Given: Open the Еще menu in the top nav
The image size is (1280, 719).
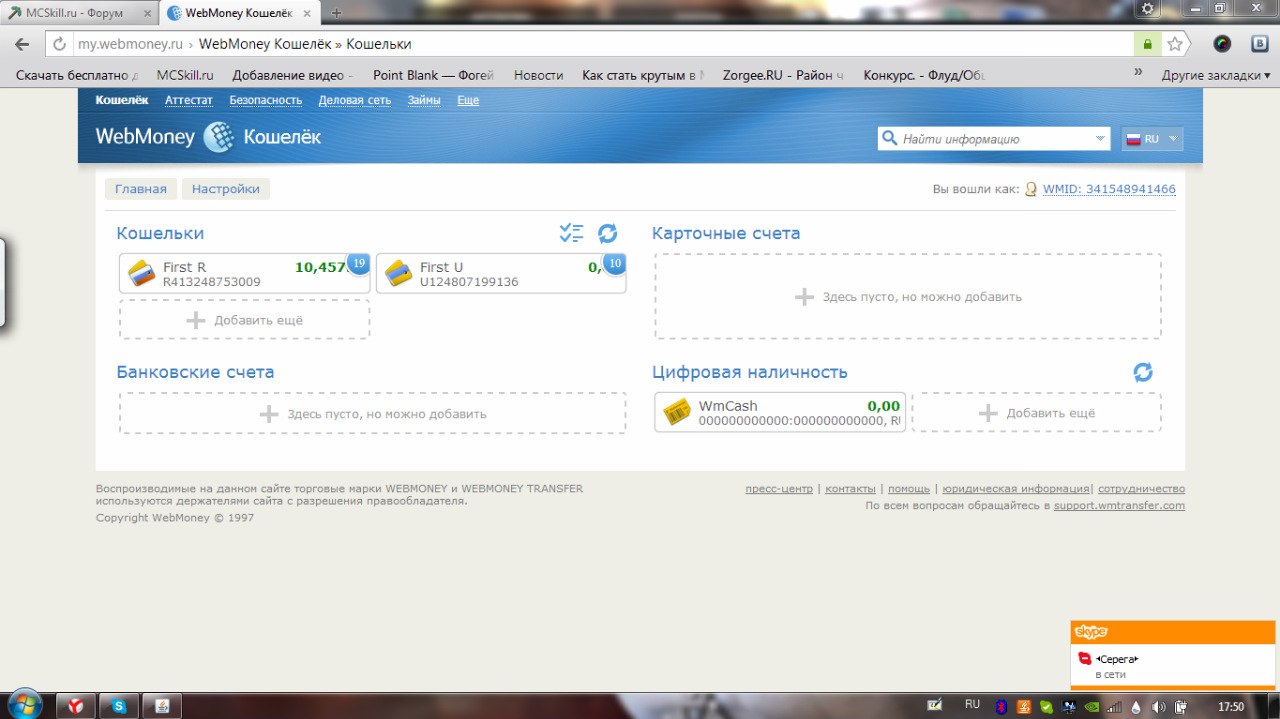Looking at the screenshot, I should coord(468,100).
